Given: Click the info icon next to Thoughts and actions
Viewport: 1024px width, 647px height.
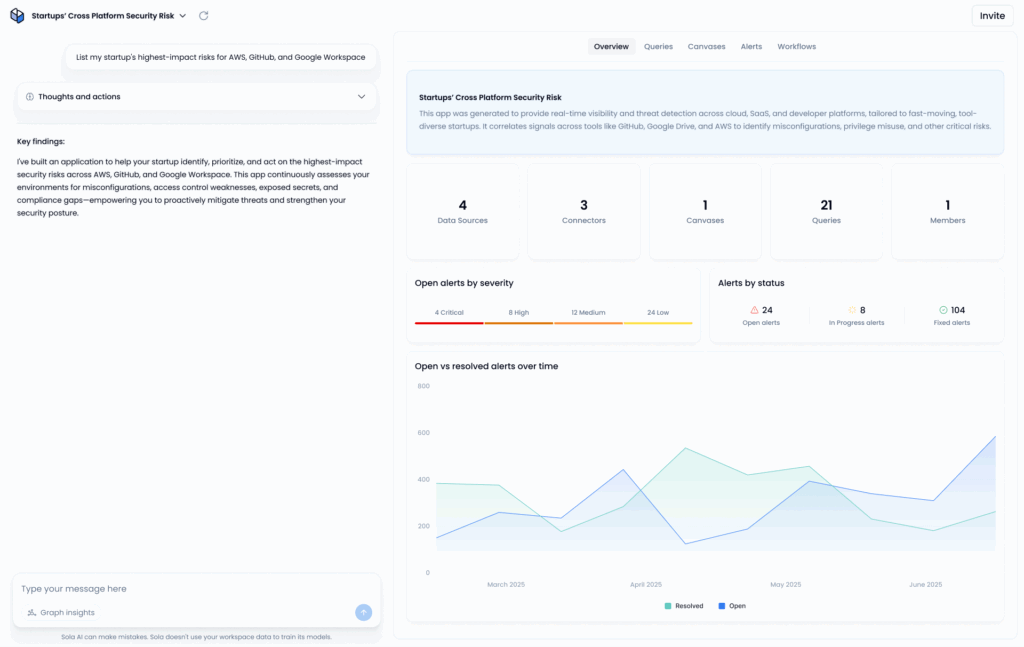Looking at the screenshot, I should pyautogui.click(x=28, y=96).
